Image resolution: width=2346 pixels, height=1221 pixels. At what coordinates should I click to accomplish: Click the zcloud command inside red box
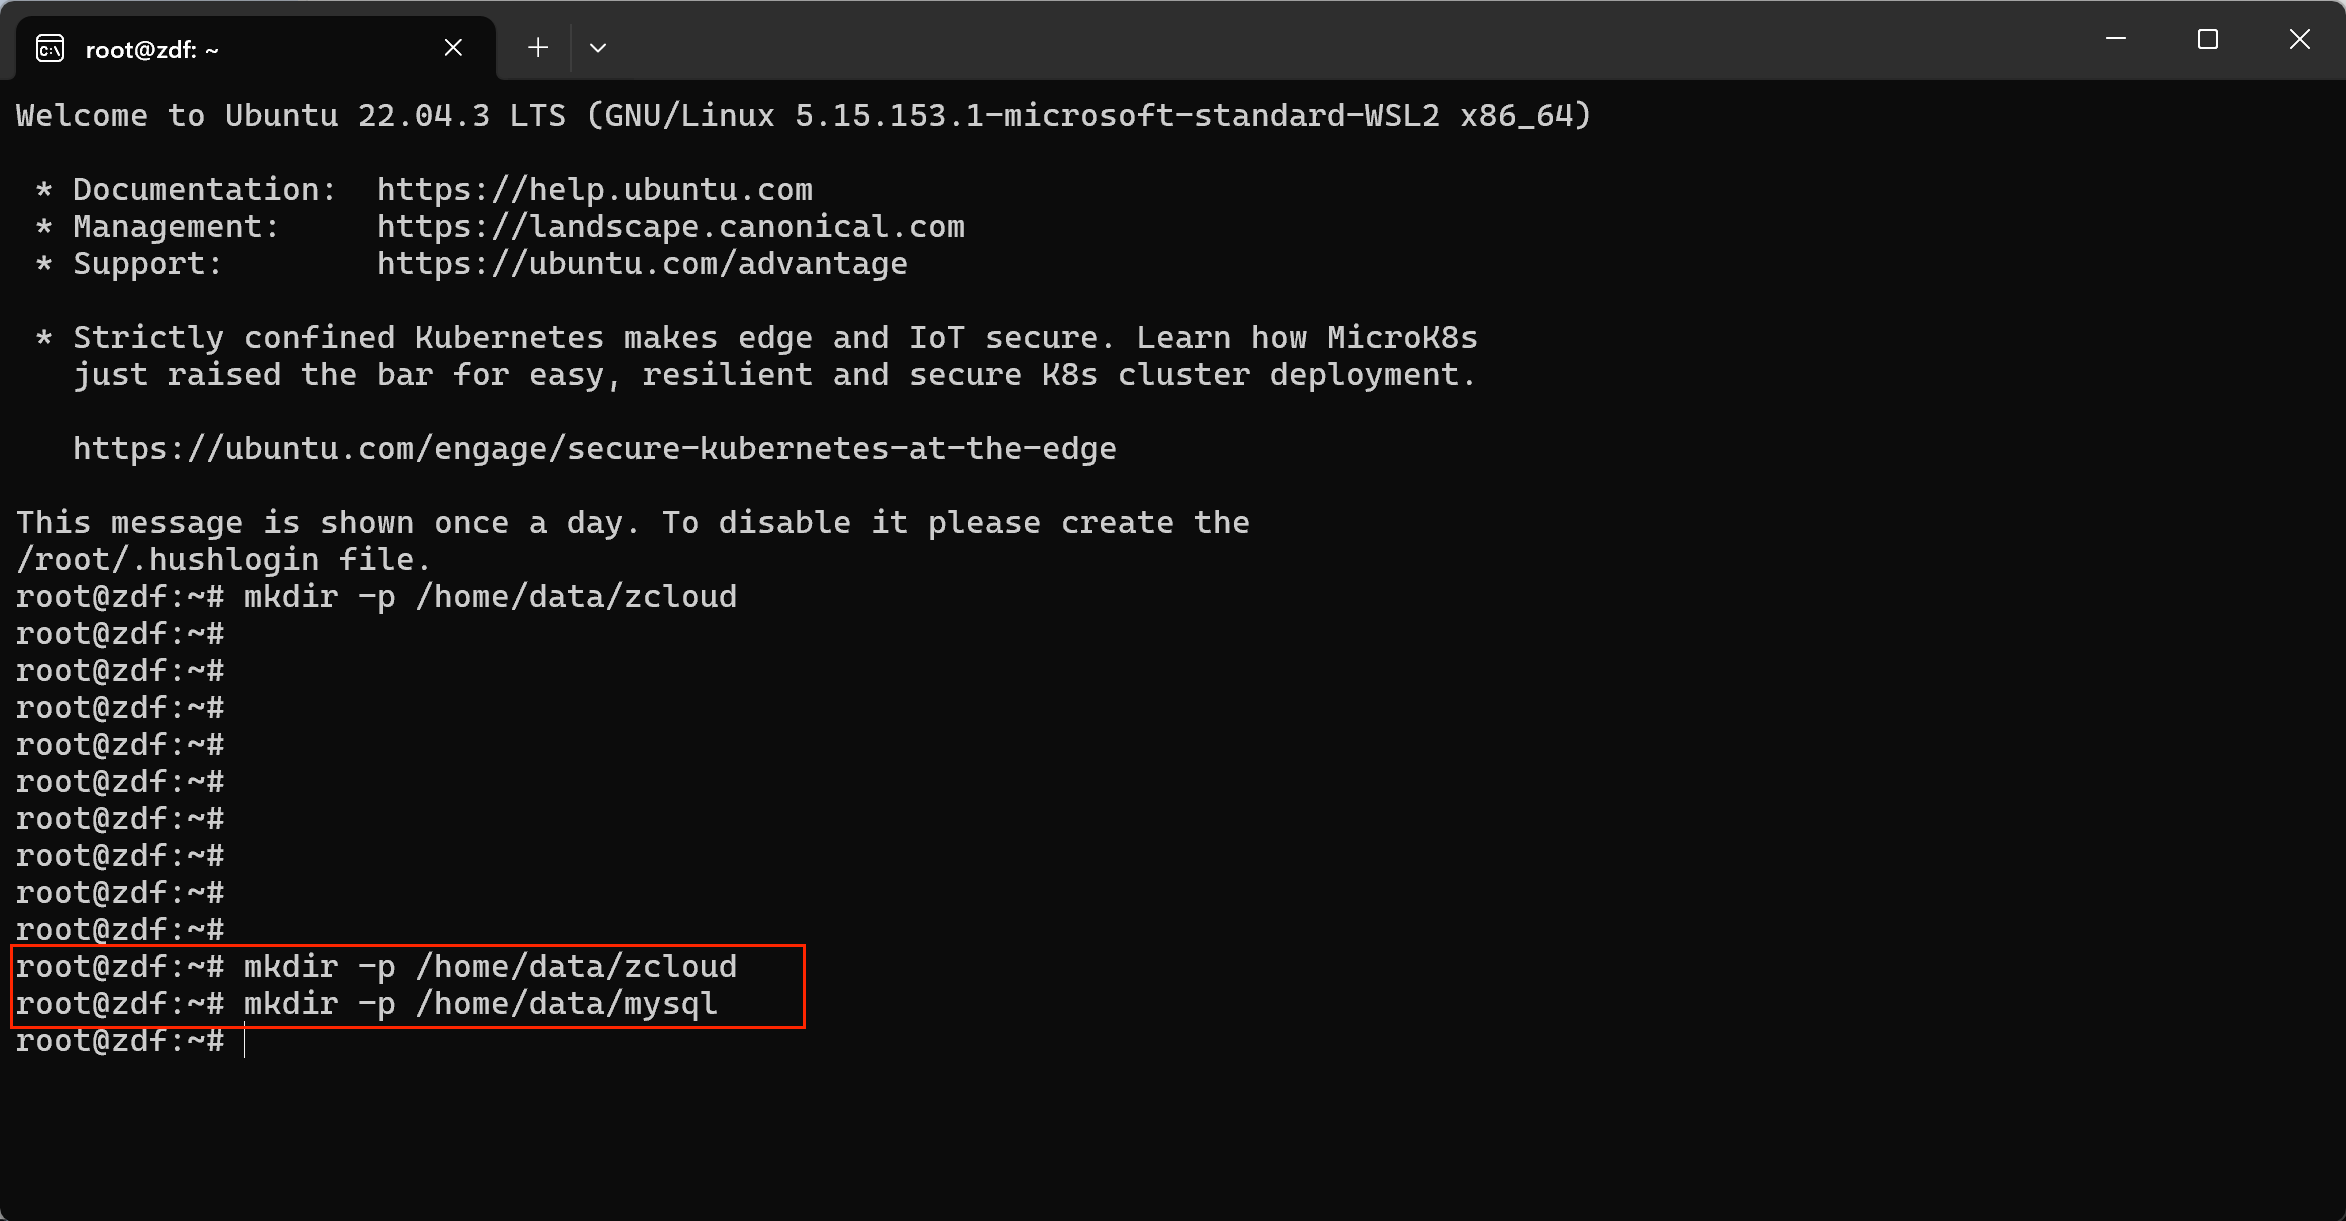point(490,967)
